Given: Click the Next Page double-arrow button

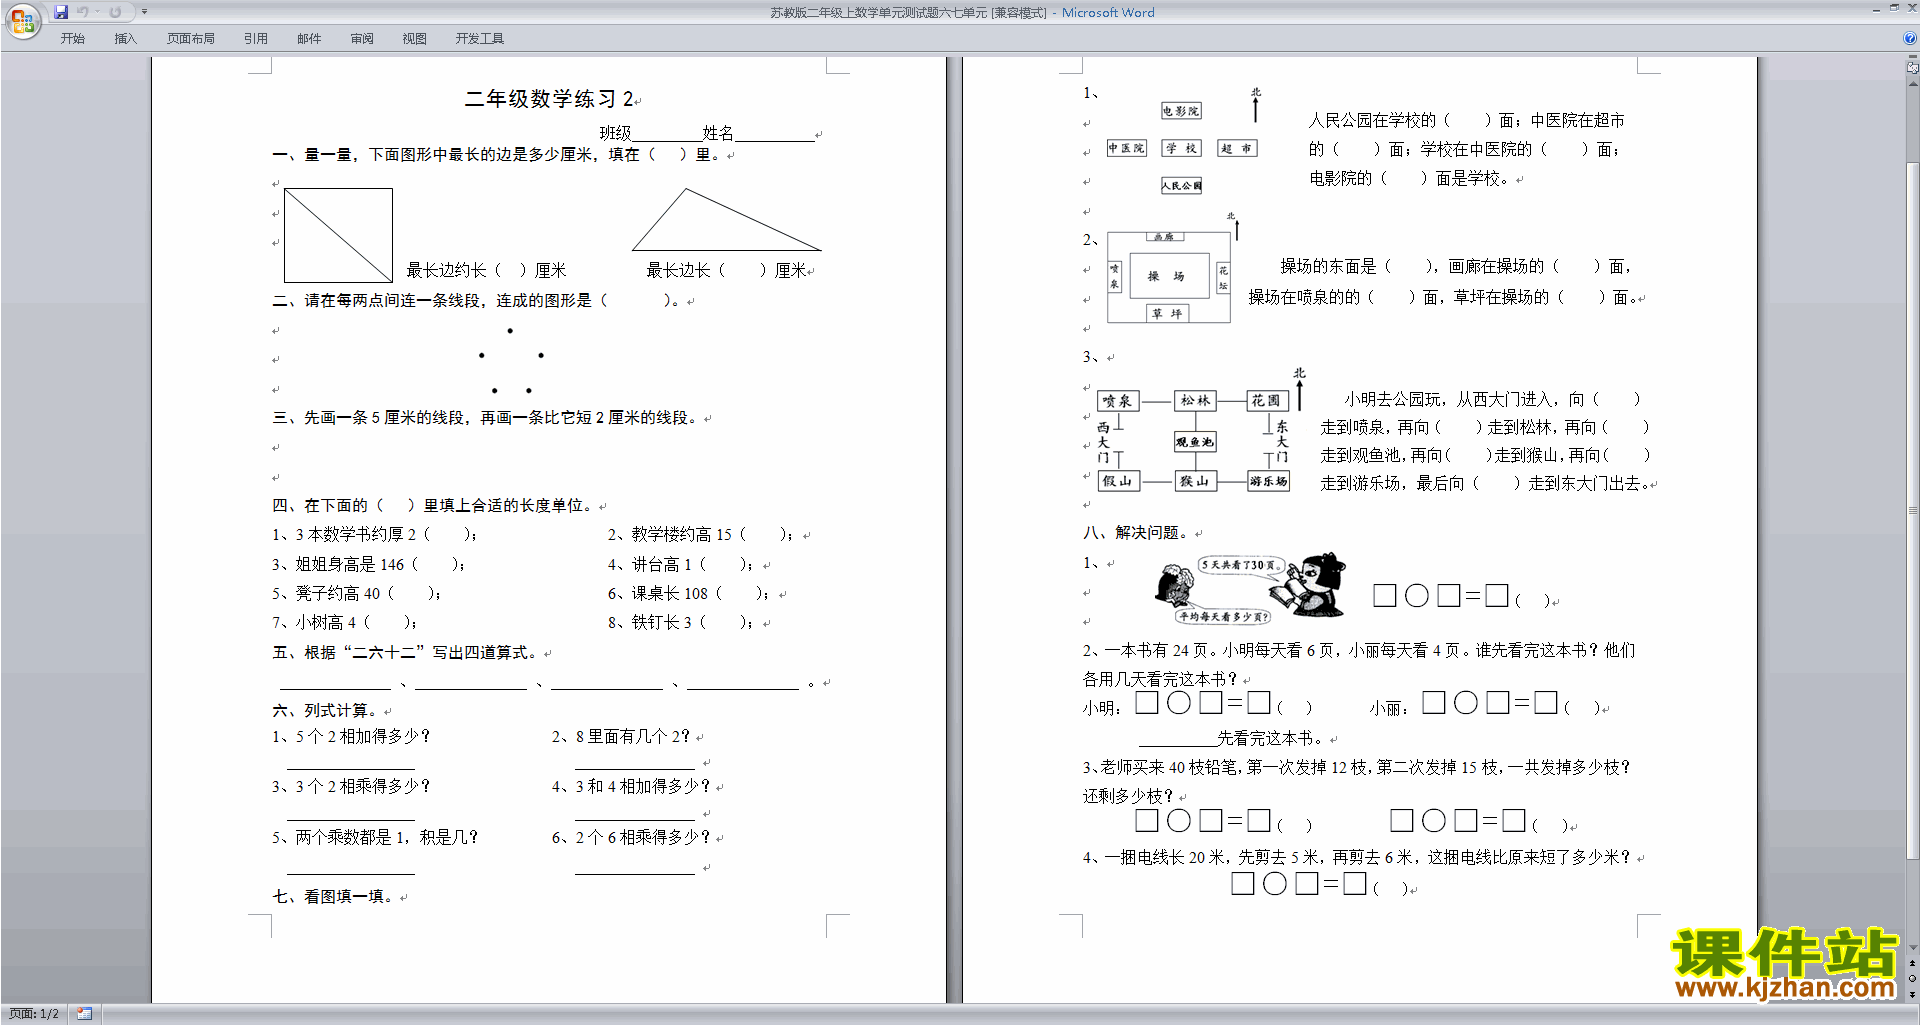Looking at the screenshot, I should point(1913,994).
